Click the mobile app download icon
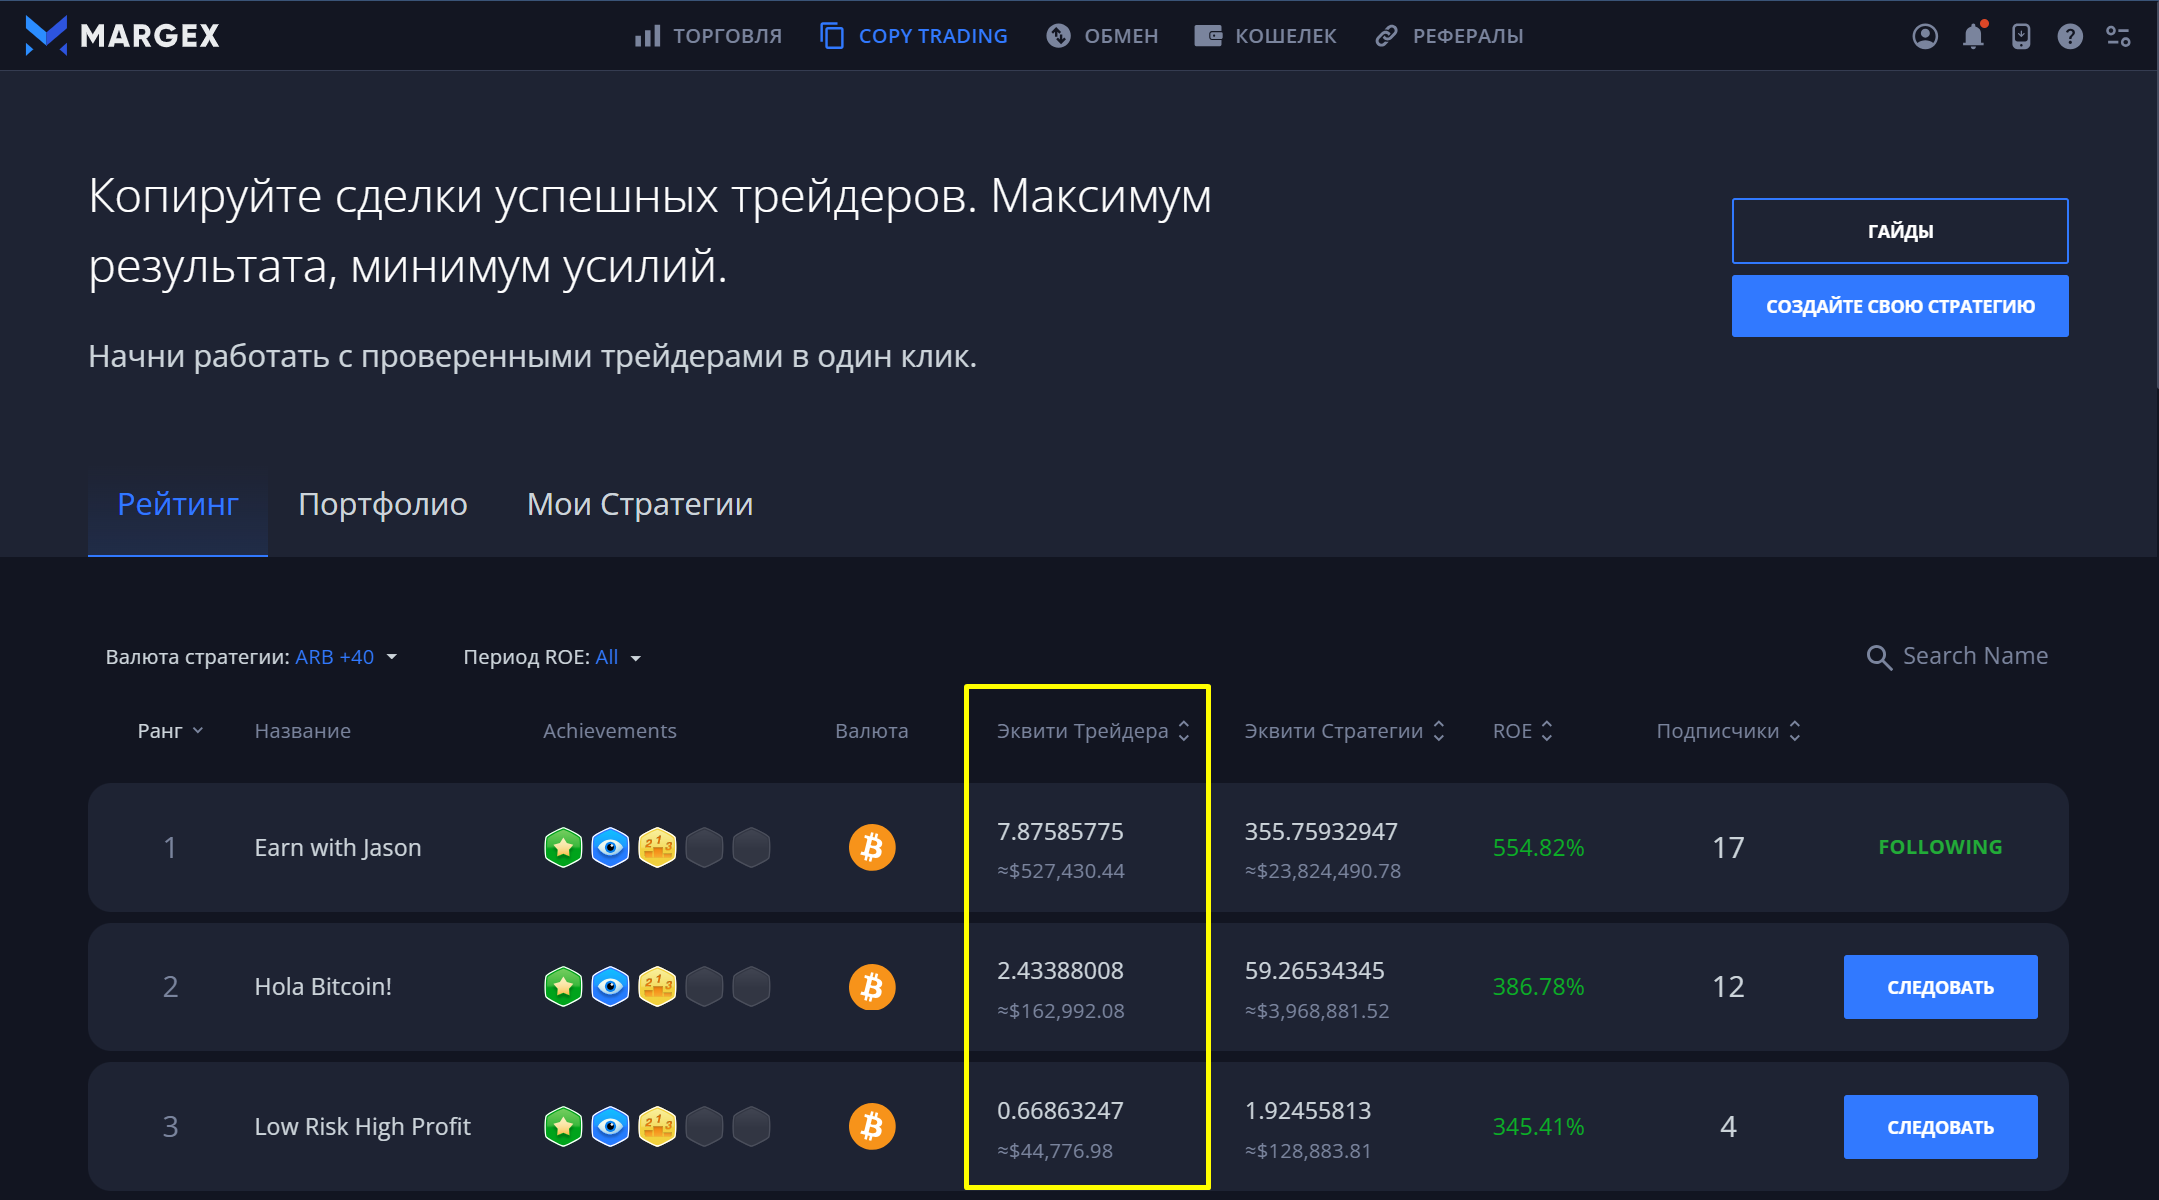 (x=2021, y=36)
